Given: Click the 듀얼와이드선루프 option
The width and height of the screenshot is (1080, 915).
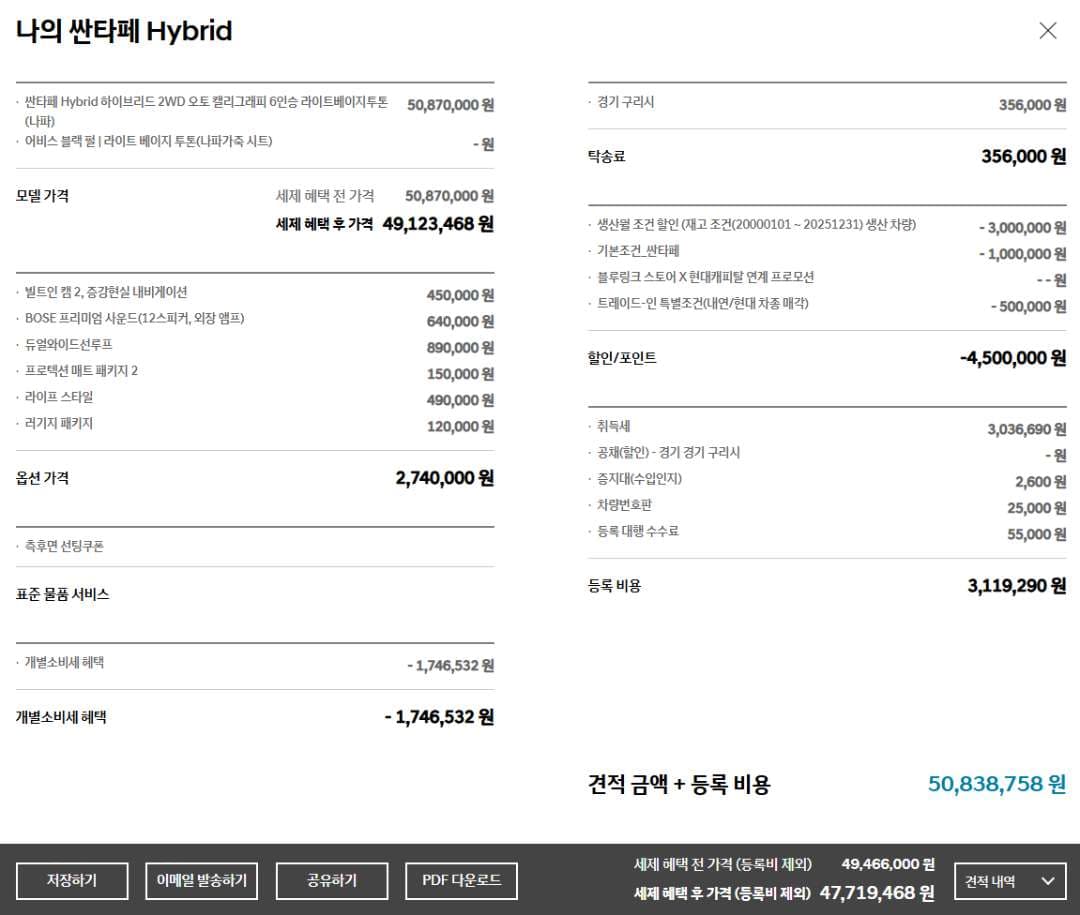Looking at the screenshot, I should click(68, 345).
